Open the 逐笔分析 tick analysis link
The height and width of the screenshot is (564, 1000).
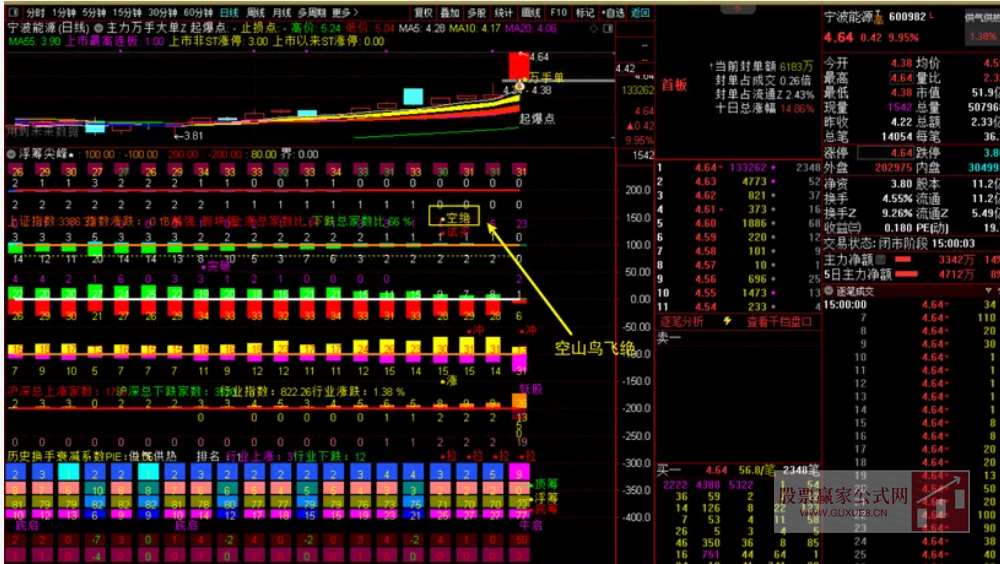click(x=682, y=322)
